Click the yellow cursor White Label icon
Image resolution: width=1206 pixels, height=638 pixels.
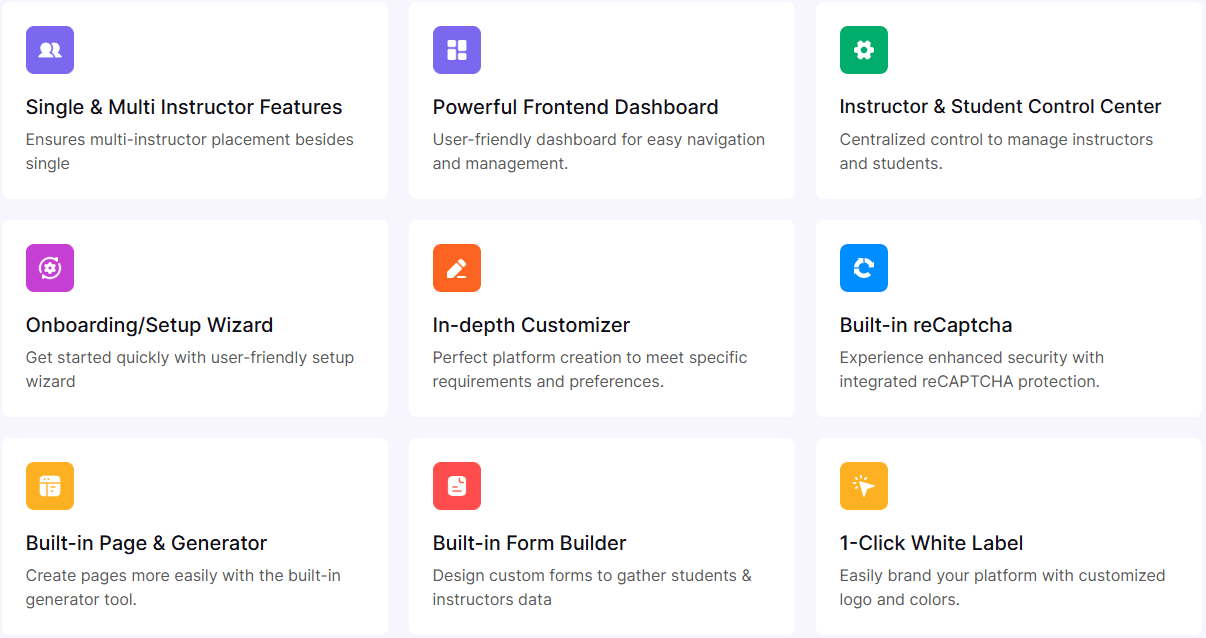(x=864, y=486)
